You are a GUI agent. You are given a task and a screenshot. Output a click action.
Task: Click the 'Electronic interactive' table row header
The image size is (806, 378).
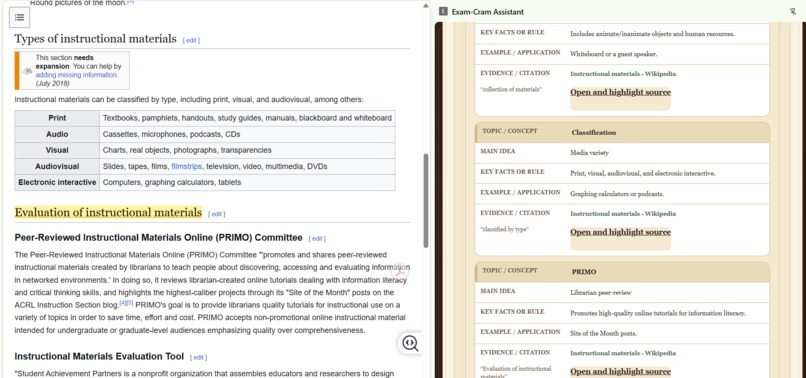[57, 183]
